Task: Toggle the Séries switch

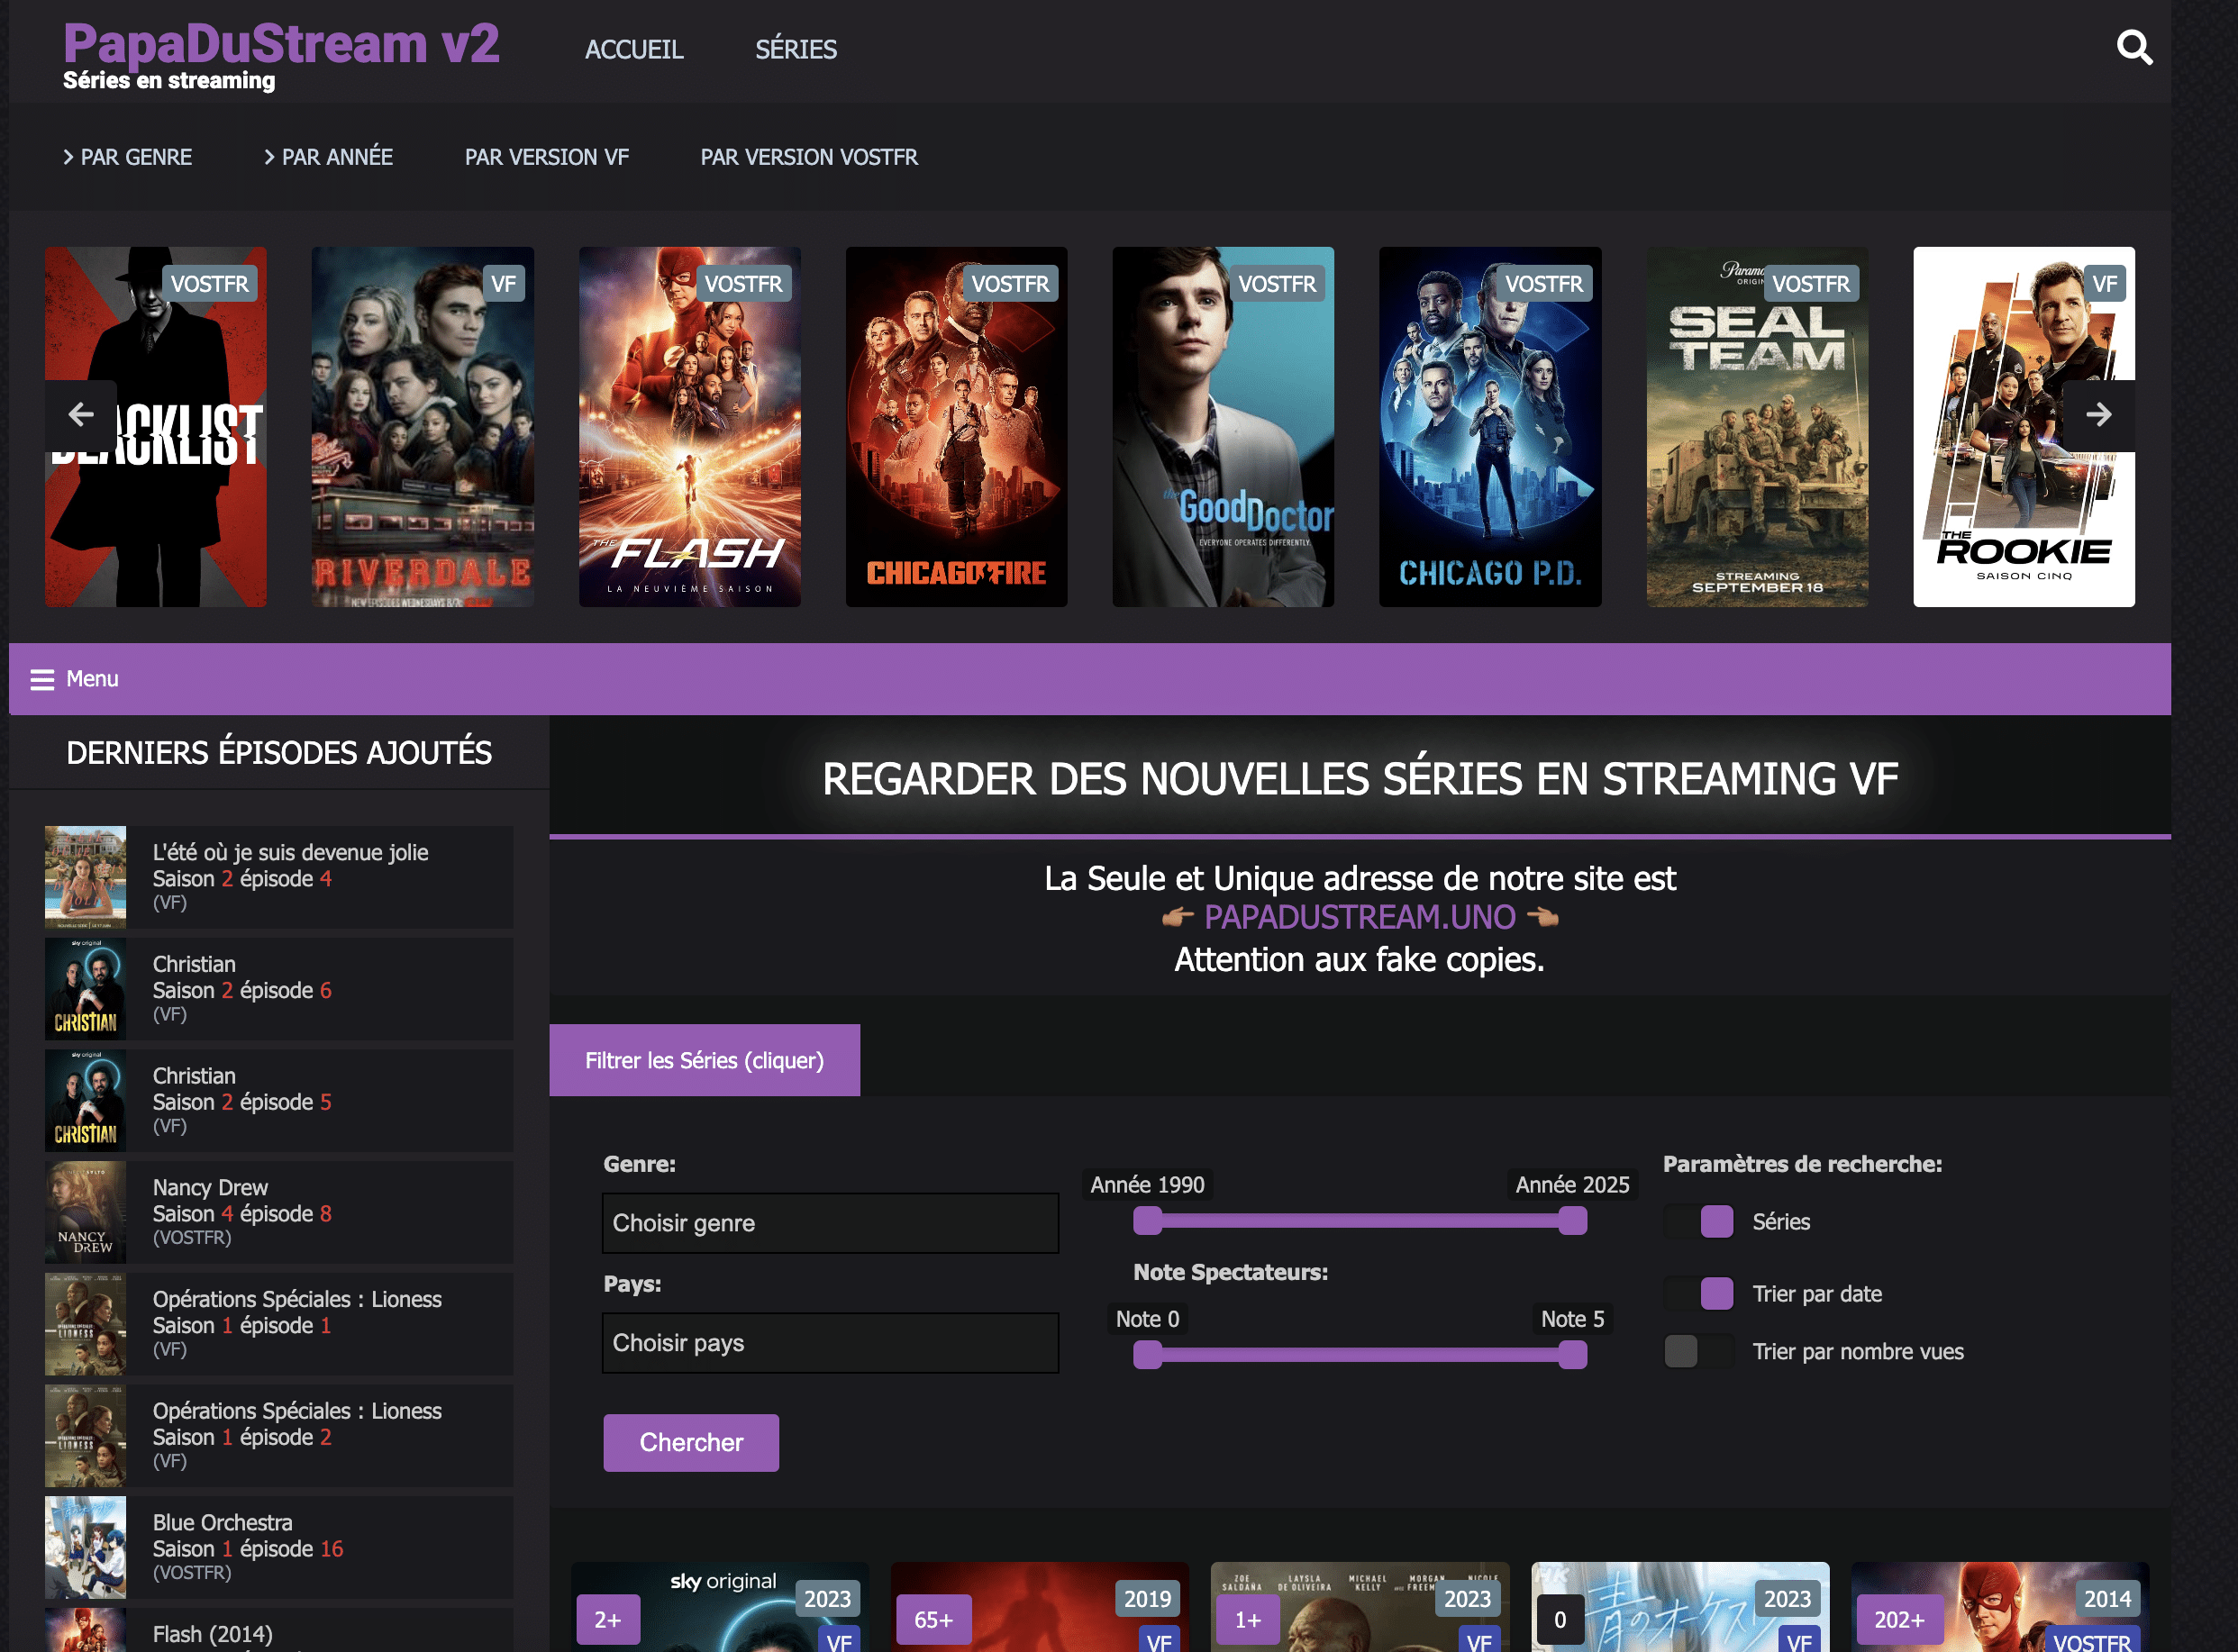Action: (x=1699, y=1222)
